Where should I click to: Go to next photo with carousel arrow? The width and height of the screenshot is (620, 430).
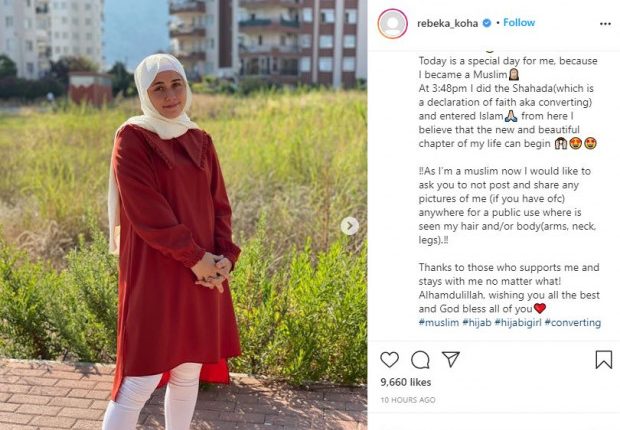350,226
